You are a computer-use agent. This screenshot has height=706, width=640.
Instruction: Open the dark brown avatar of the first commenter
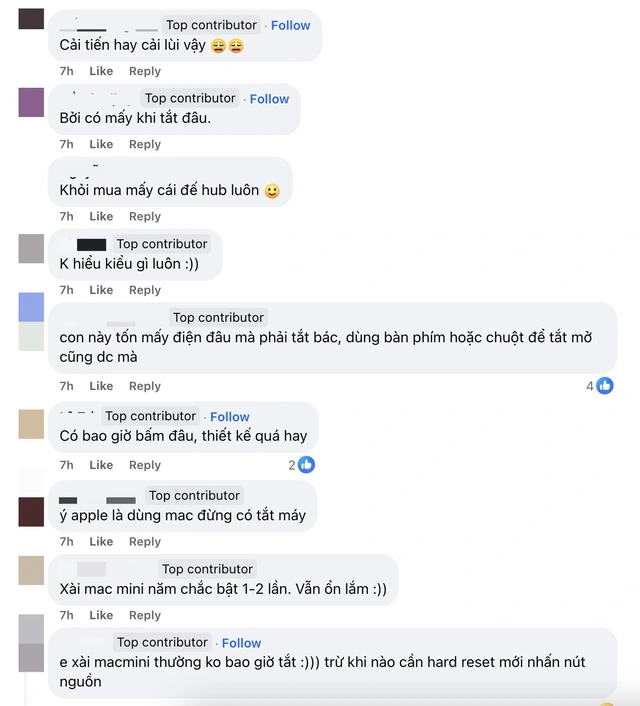tap(31, 18)
